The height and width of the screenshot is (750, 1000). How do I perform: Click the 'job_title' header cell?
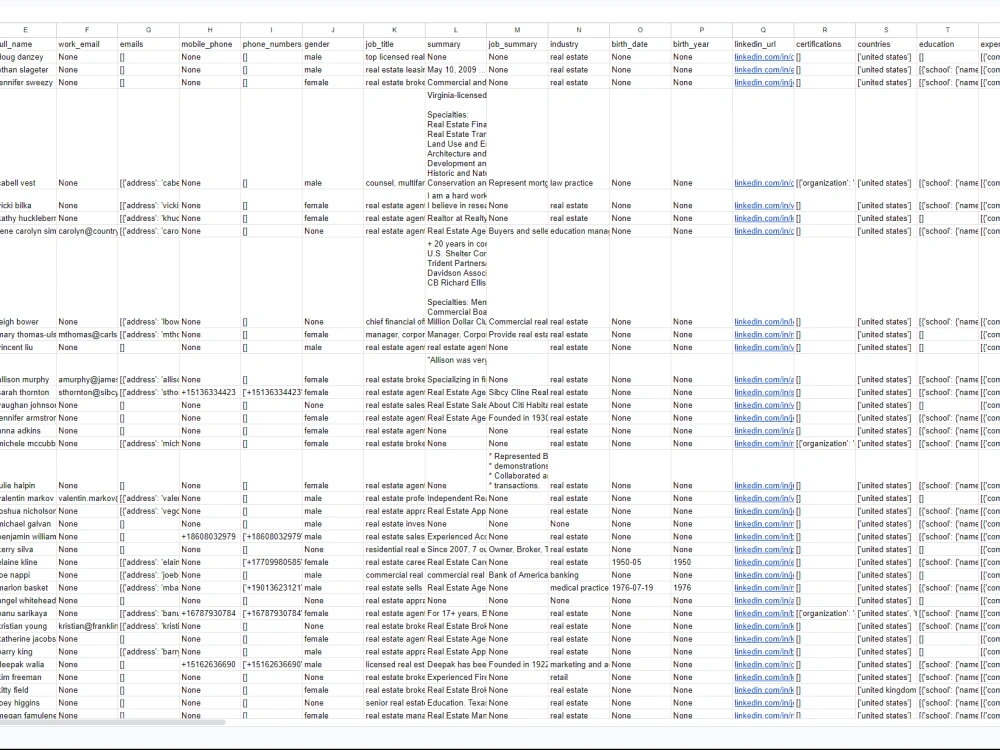[x=394, y=44]
